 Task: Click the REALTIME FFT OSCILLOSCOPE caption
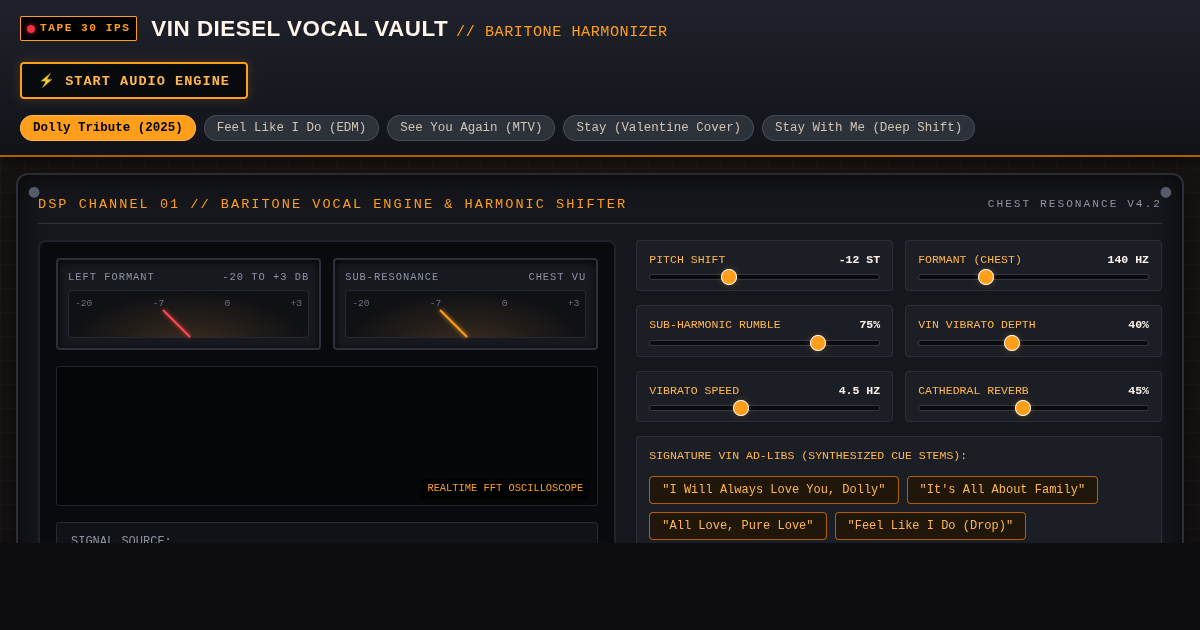pyautogui.click(x=505, y=489)
